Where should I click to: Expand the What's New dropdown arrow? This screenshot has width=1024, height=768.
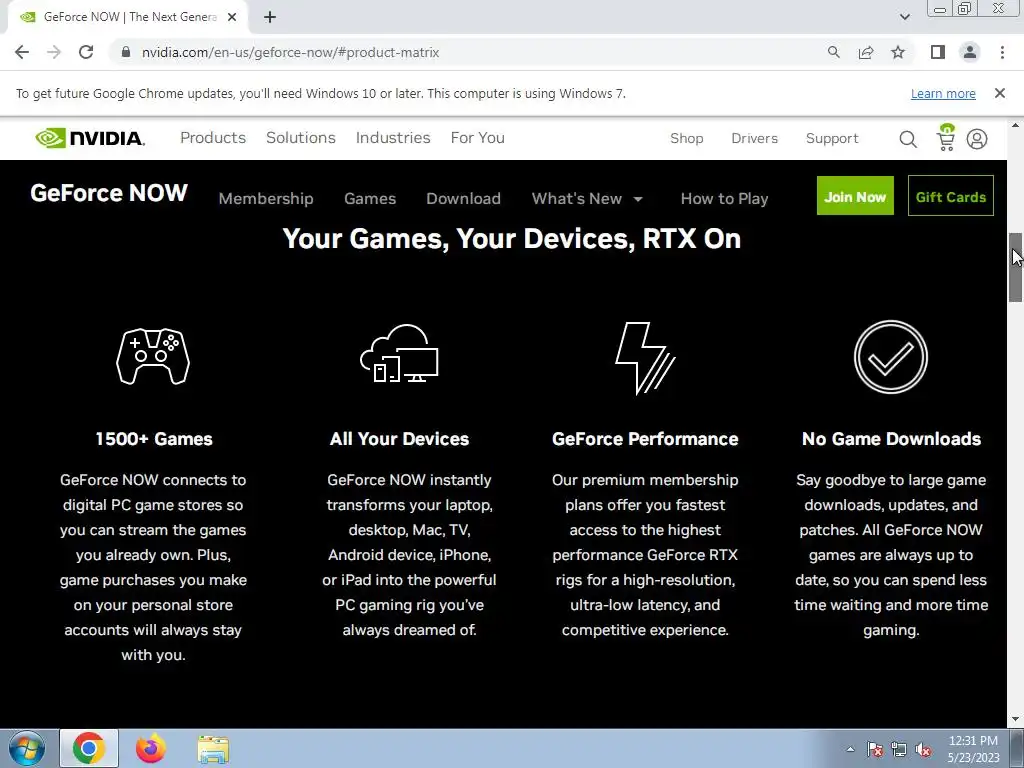[638, 199]
